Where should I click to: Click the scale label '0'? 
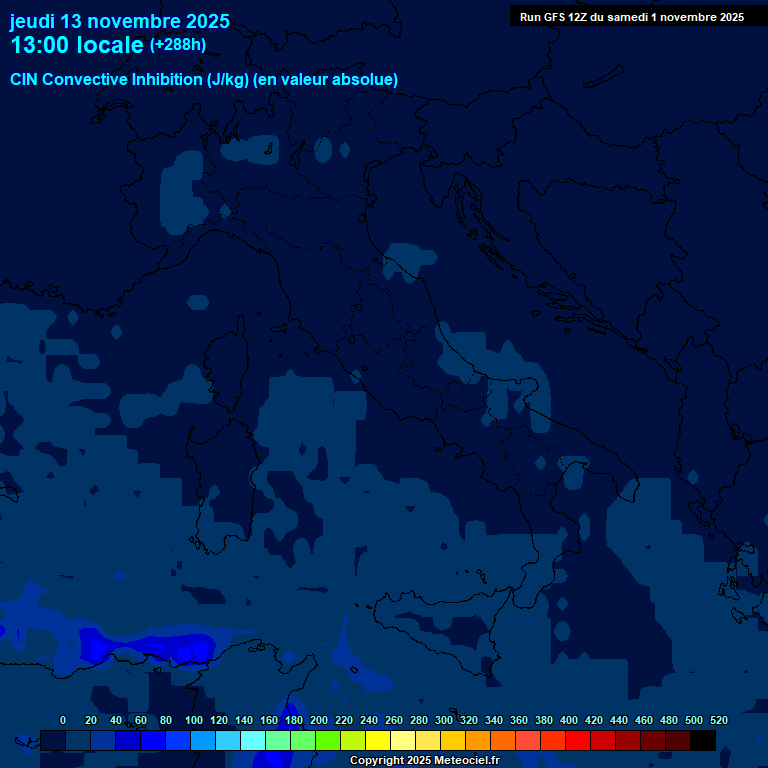[63, 720]
